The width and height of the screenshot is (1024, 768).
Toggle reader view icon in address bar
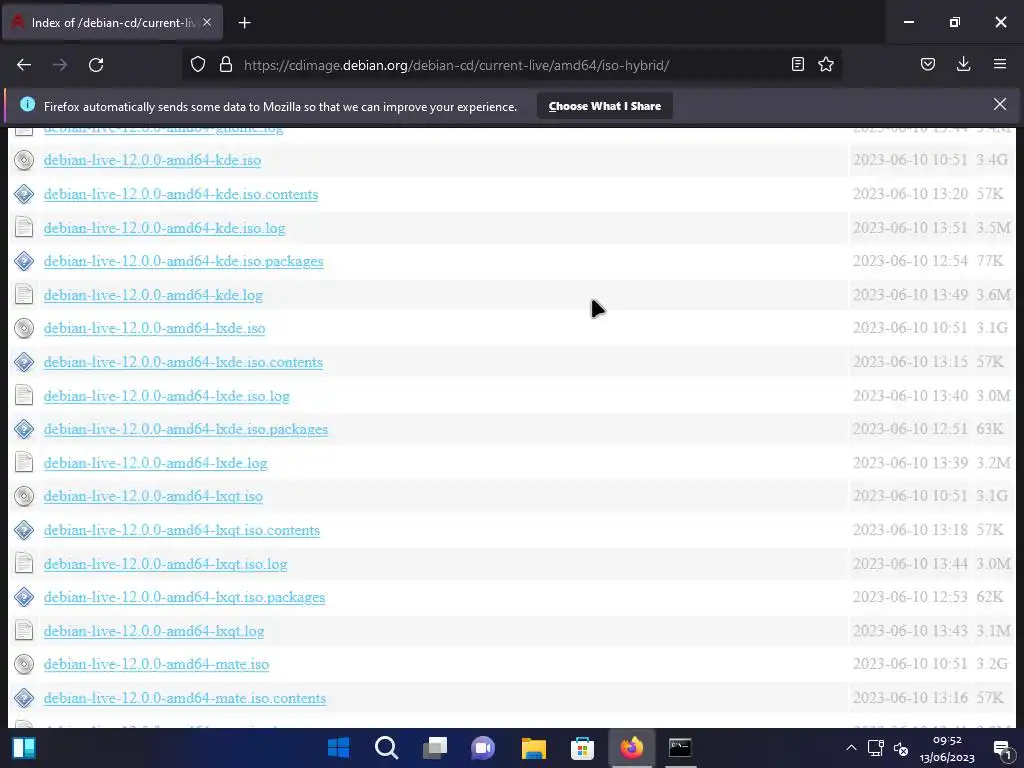point(797,65)
